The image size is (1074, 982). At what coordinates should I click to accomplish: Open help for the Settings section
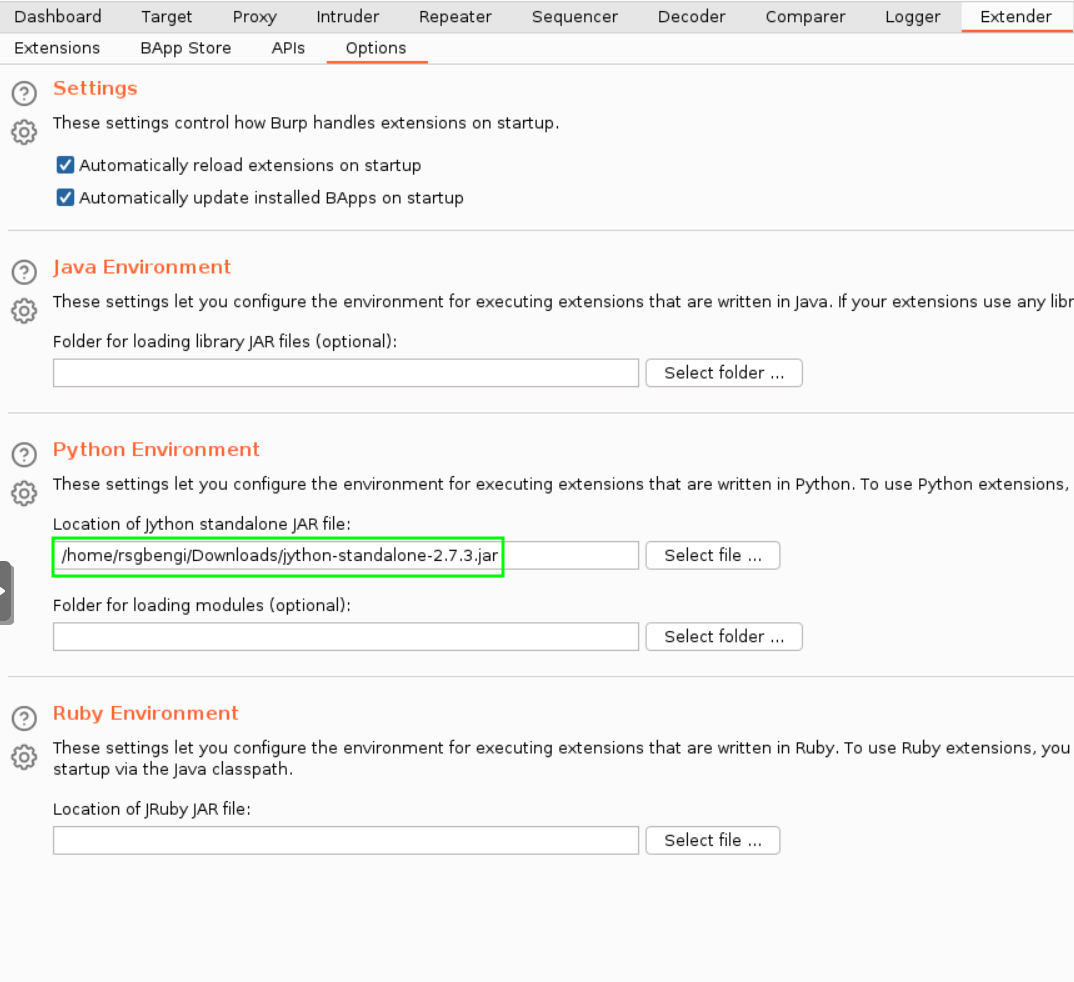coord(24,94)
